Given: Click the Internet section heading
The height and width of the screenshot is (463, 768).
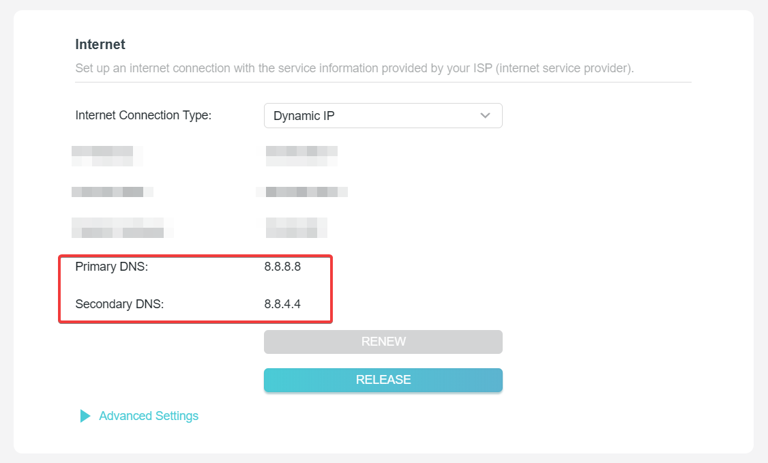Looking at the screenshot, I should tap(100, 44).
